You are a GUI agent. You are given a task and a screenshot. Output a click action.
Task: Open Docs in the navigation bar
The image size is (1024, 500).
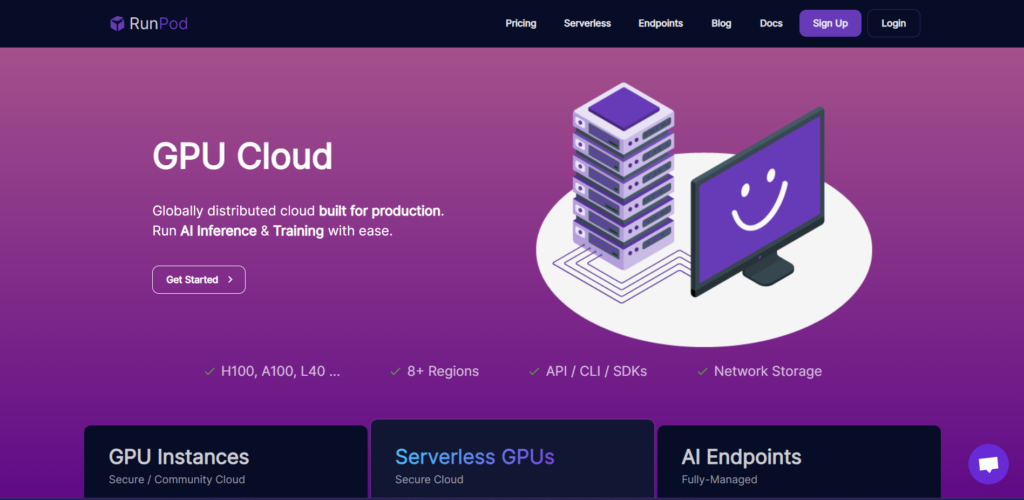(771, 23)
